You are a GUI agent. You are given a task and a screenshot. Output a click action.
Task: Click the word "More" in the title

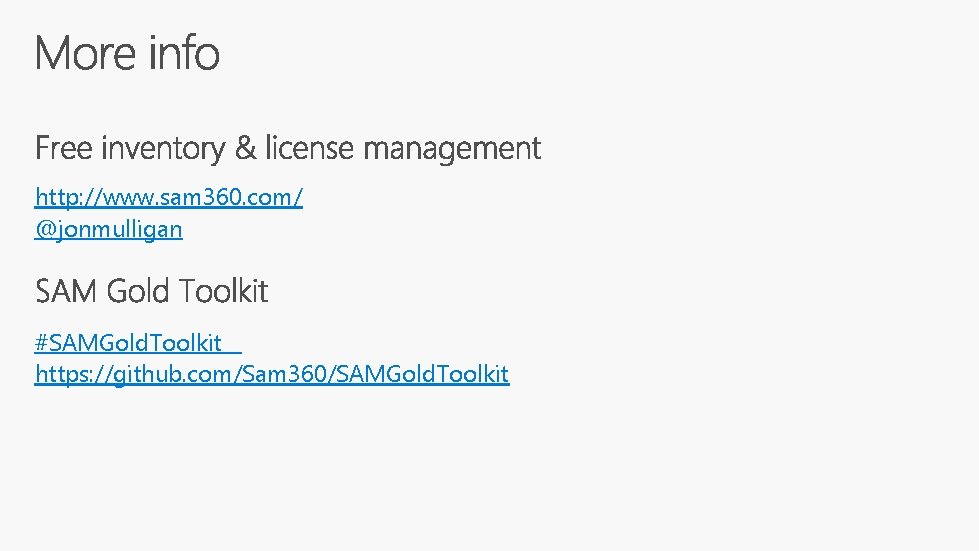[84, 53]
